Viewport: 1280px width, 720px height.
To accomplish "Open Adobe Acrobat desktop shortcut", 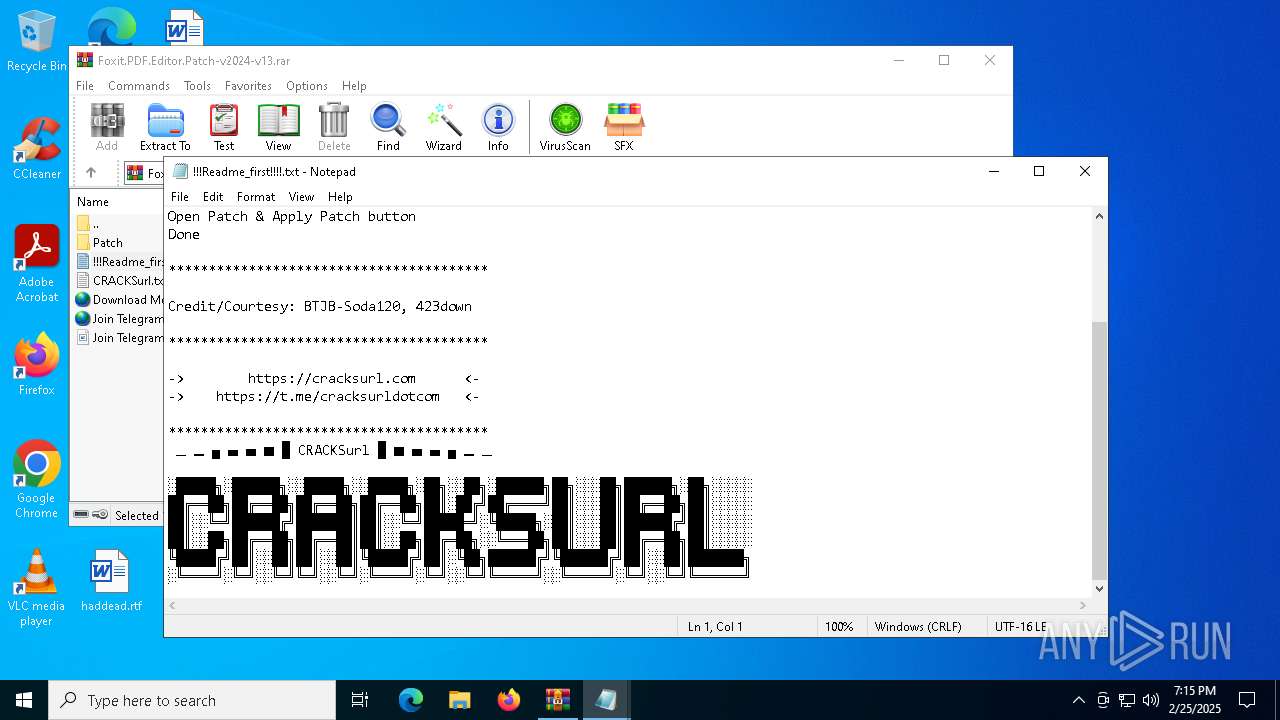I will [37, 264].
